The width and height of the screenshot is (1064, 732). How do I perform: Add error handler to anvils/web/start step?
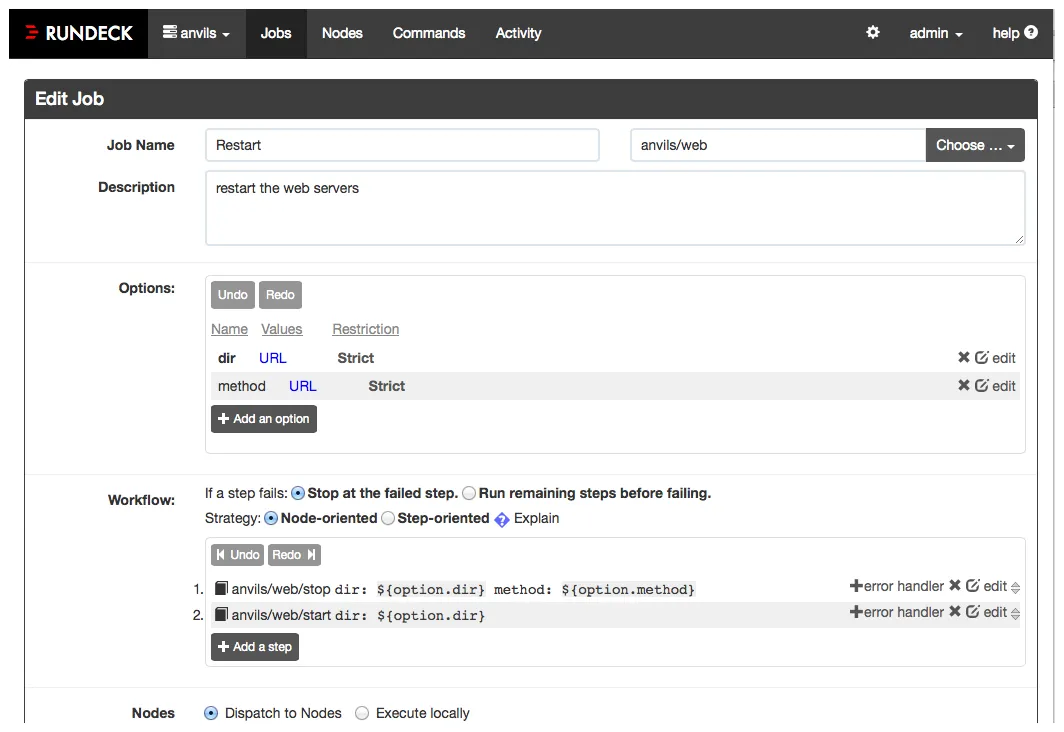click(896, 612)
